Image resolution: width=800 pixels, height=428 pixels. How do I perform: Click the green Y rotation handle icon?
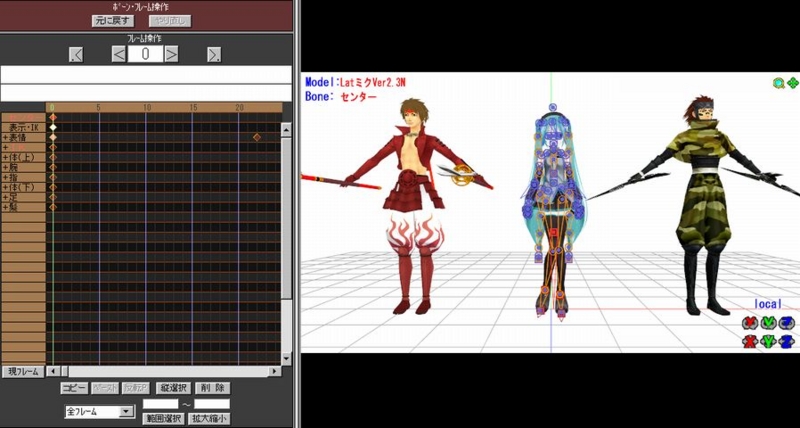point(768,323)
